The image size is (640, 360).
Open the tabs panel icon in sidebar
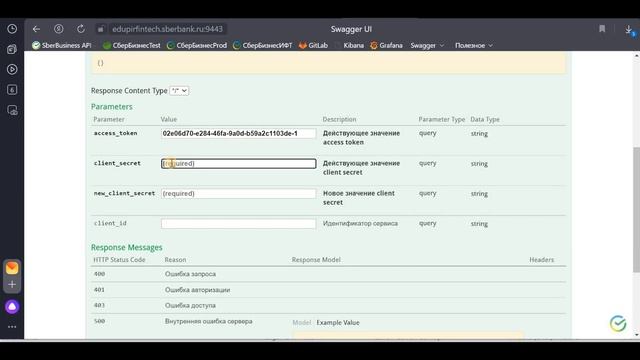[x=12, y=49]
